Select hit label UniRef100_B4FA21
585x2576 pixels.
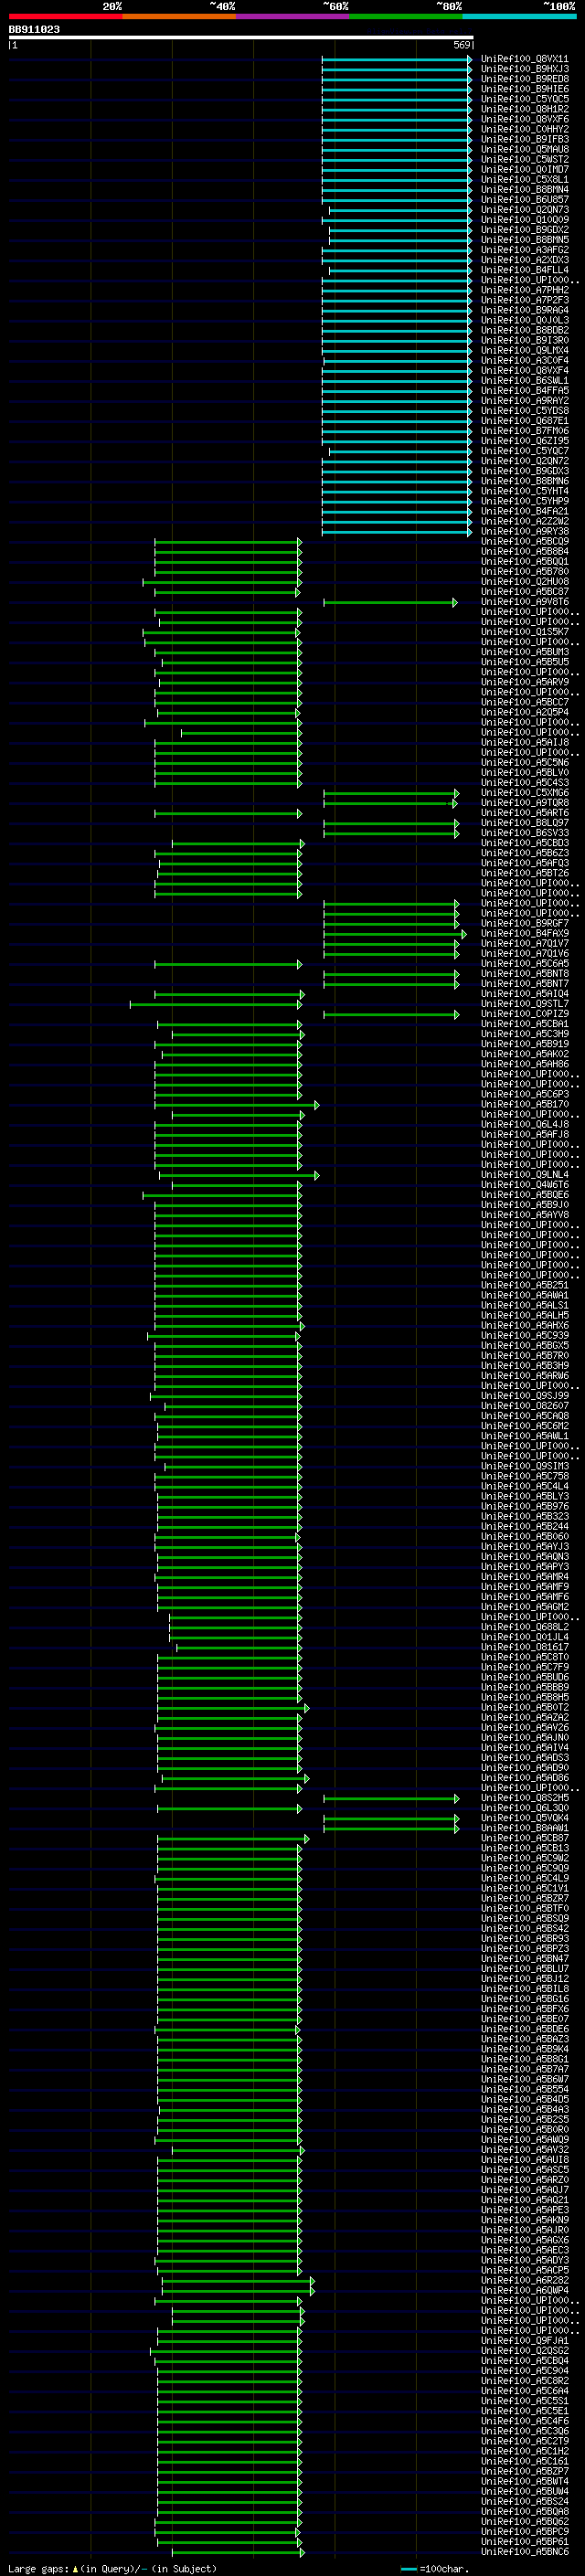(525, 511)
